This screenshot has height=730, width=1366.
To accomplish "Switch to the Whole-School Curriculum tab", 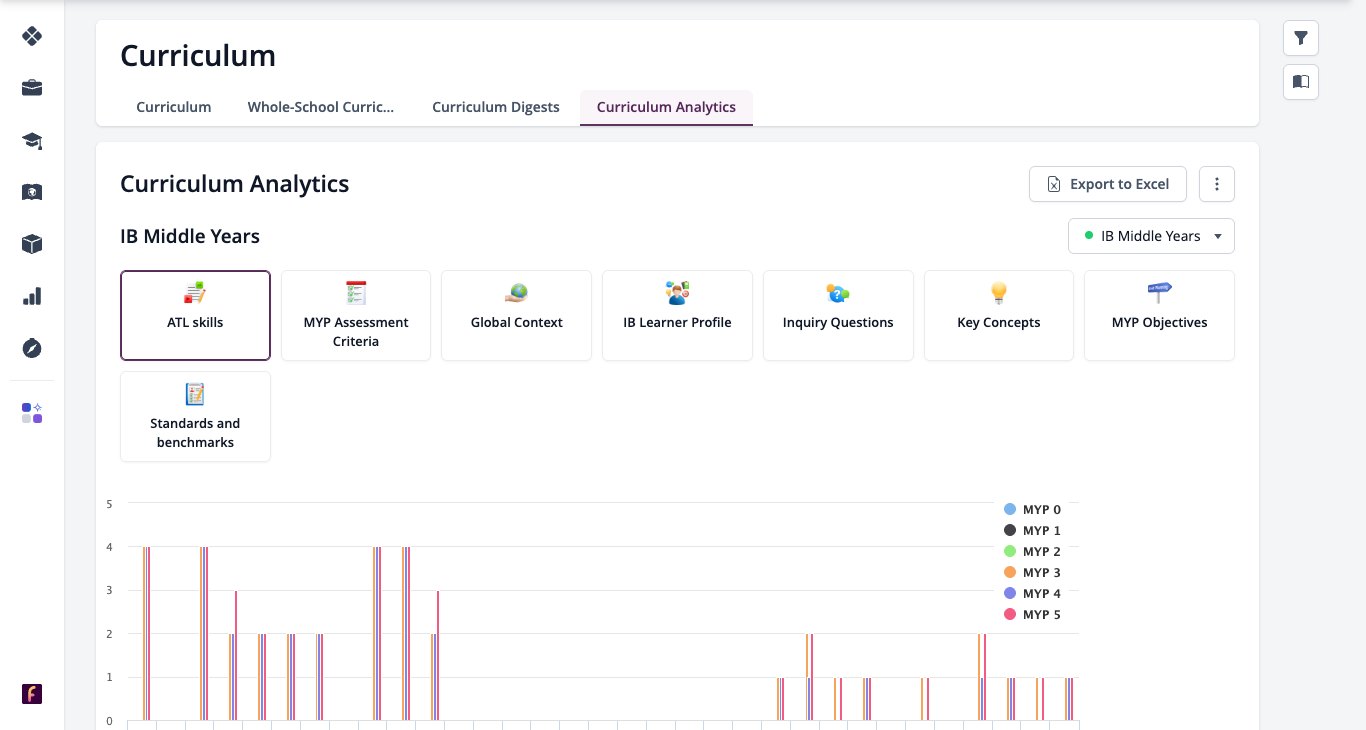I will 321,107.
